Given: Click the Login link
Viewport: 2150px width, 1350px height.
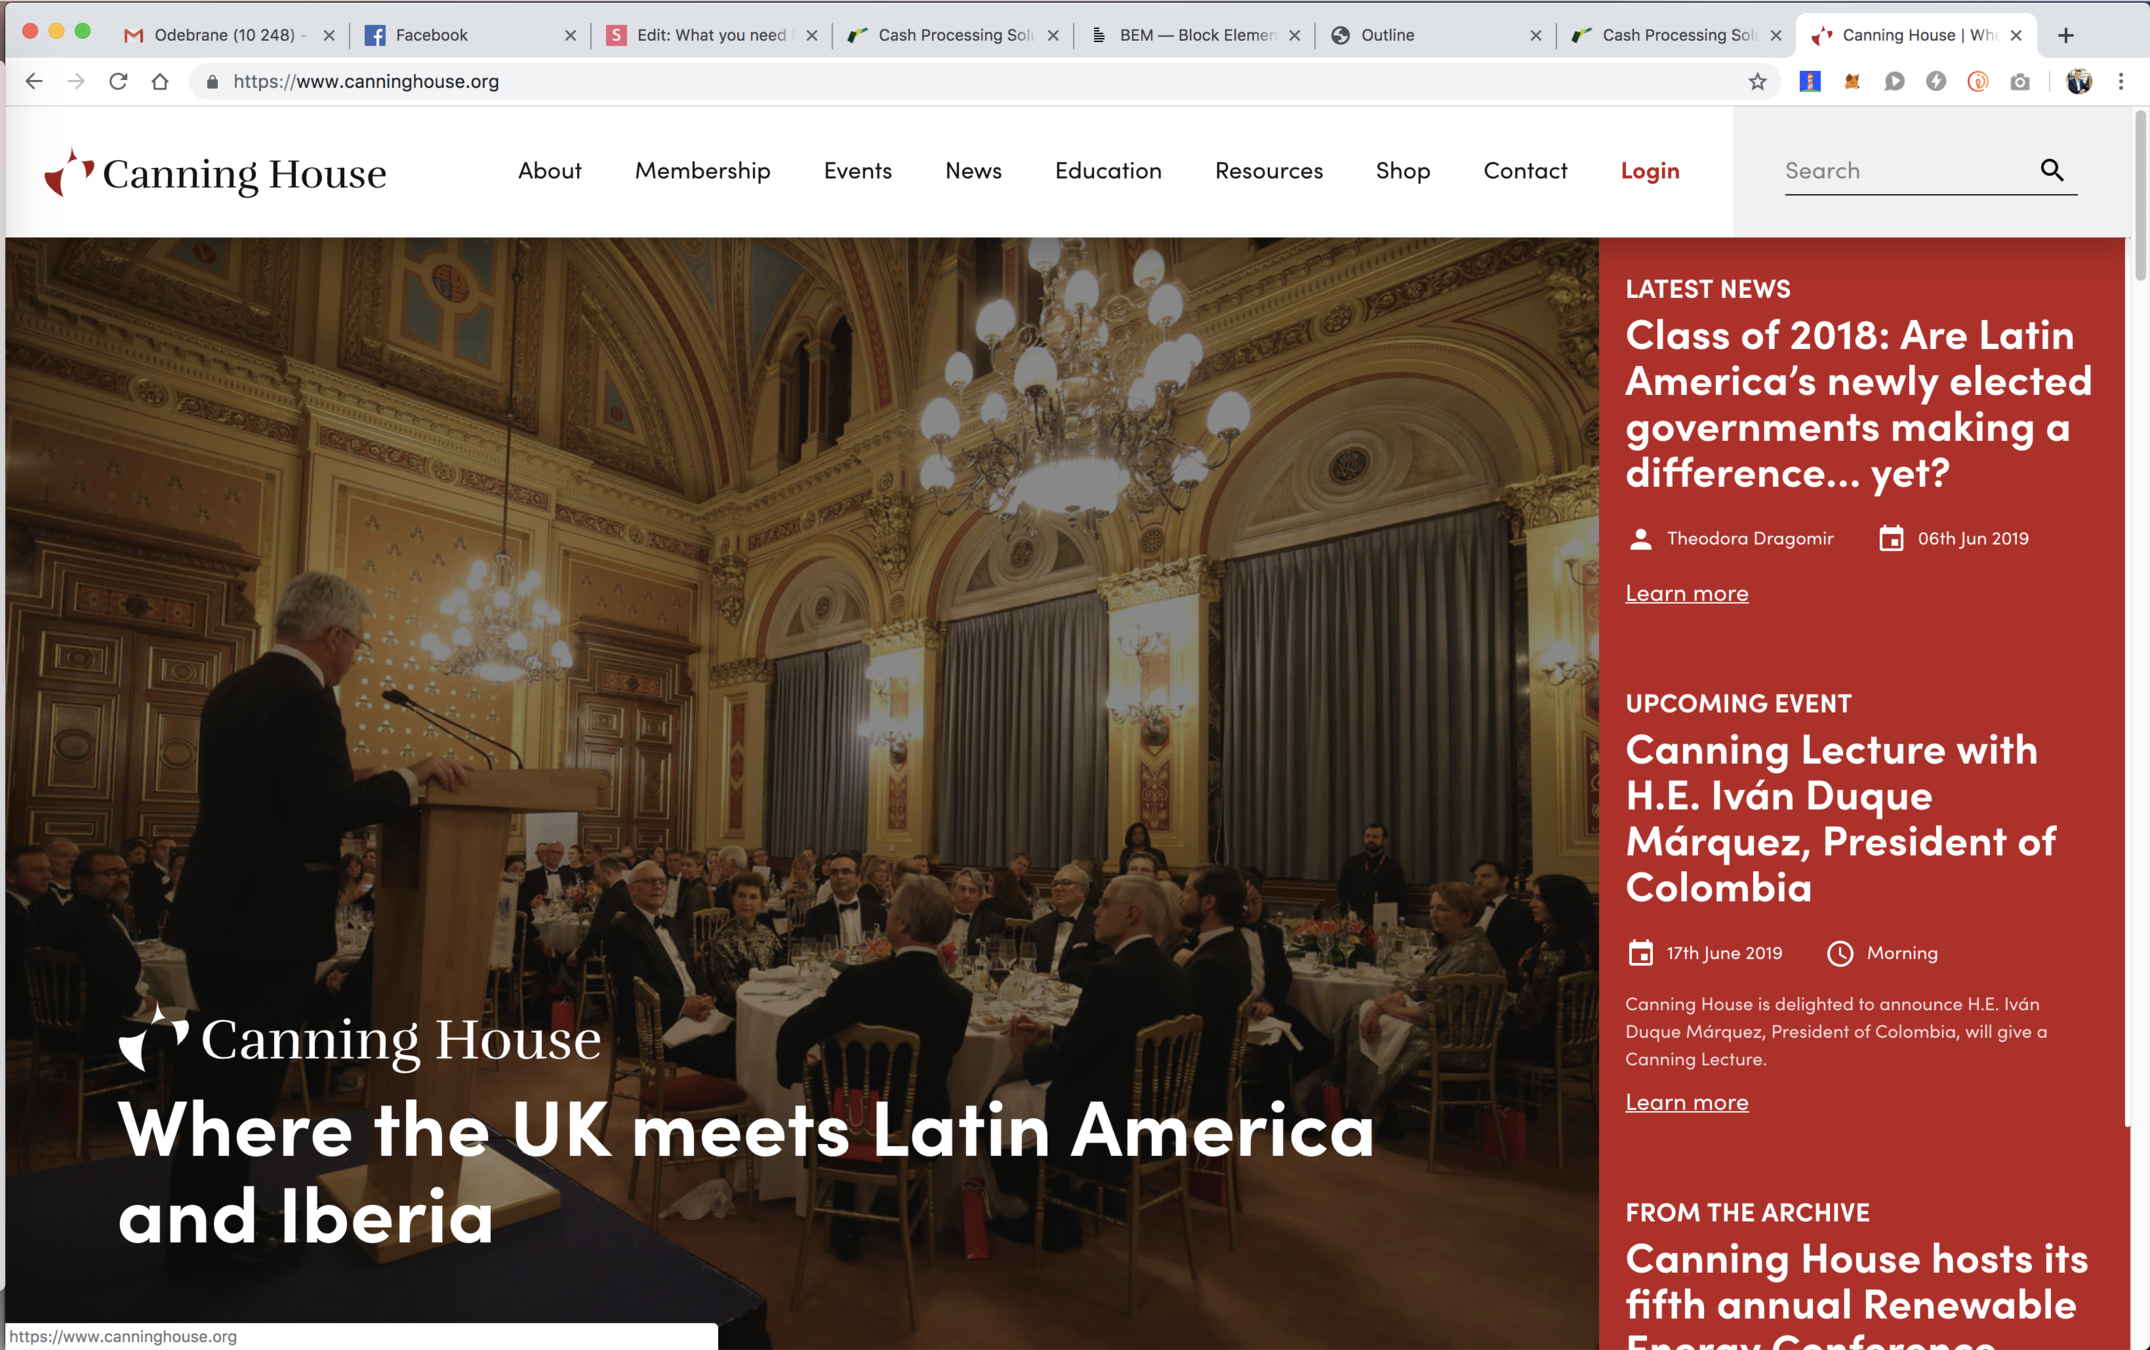Looking at the screenshot, I should 1650,170.
